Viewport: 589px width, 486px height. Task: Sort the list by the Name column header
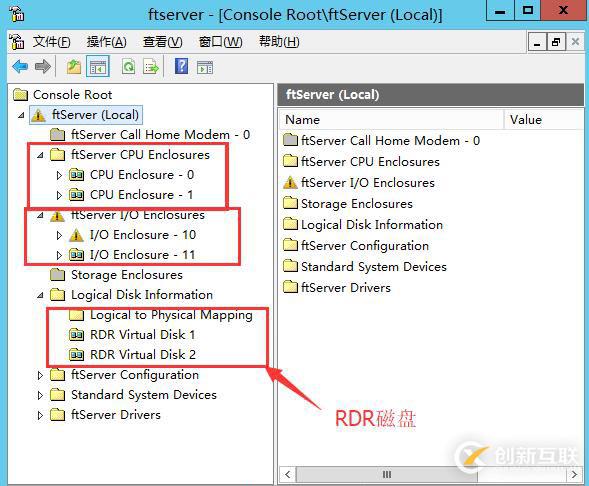click(x=391, y=120)
